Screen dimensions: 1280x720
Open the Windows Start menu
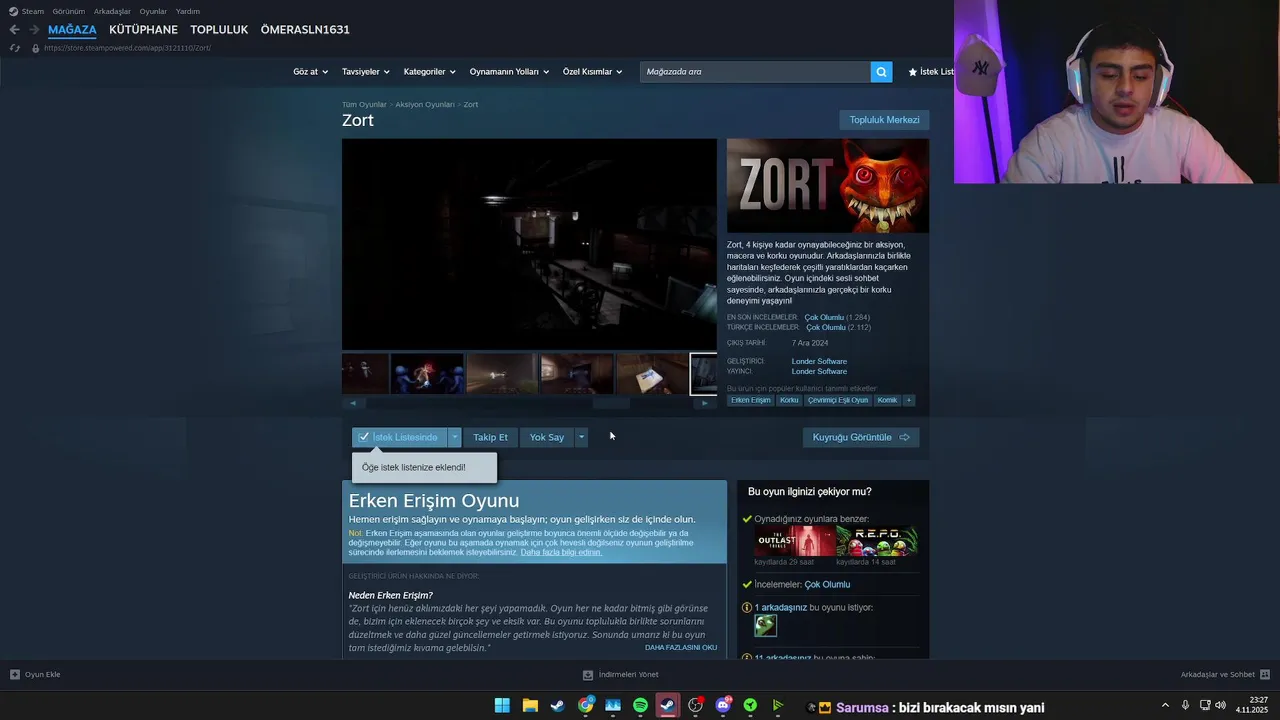click(x=502, y=706)
